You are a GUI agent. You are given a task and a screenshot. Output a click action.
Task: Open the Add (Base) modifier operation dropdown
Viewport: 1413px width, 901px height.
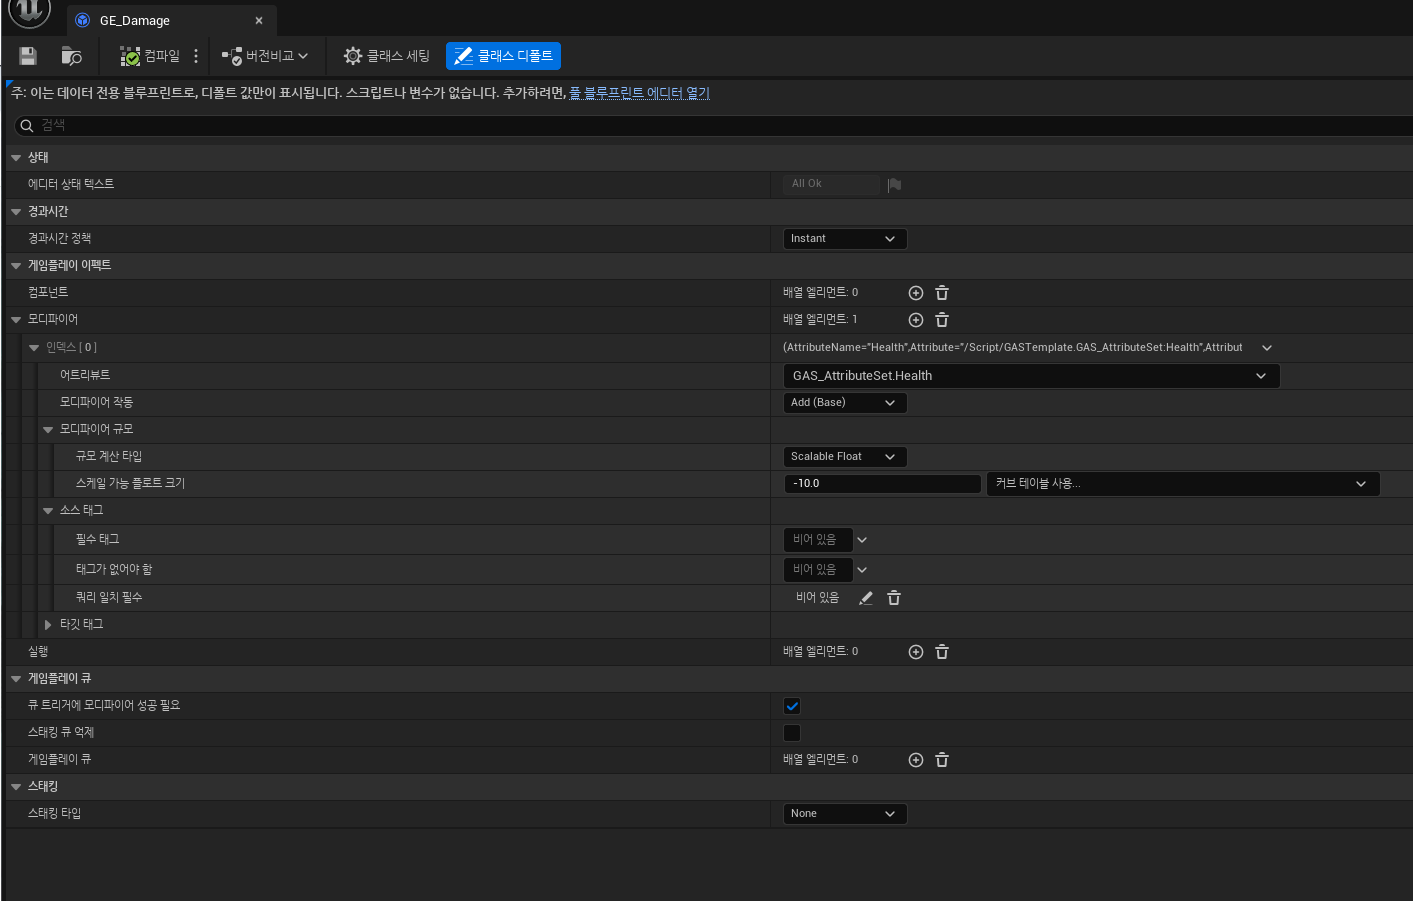click(845, 403)
